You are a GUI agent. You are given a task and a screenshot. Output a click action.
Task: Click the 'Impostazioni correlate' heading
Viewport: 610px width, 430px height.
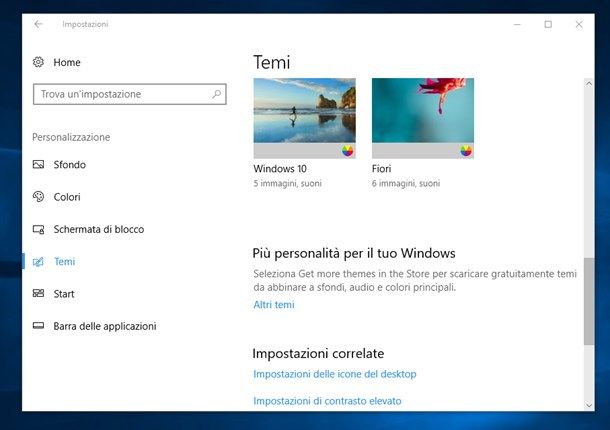[318, 353]
